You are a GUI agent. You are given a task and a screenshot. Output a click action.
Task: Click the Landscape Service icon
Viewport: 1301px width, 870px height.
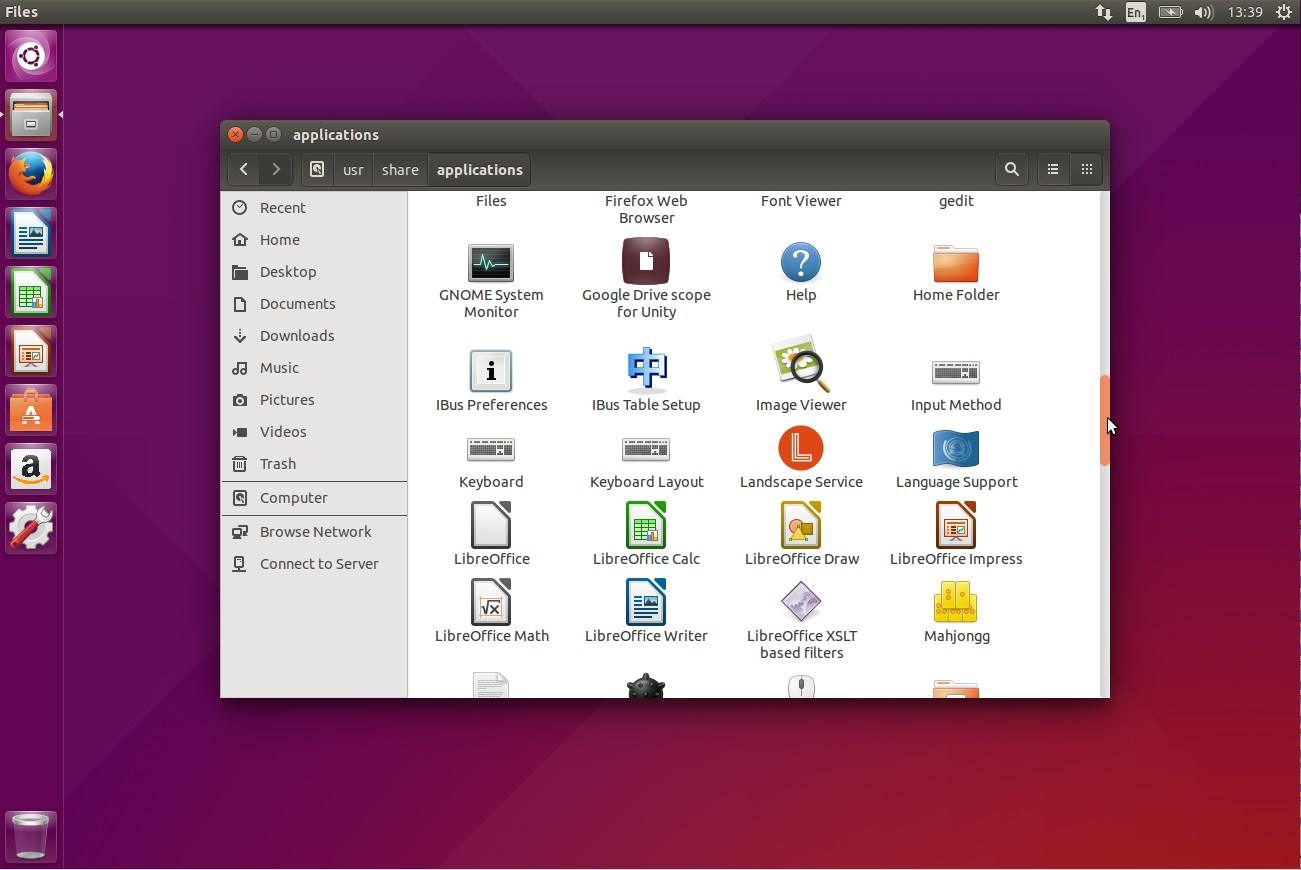[800, 449]
